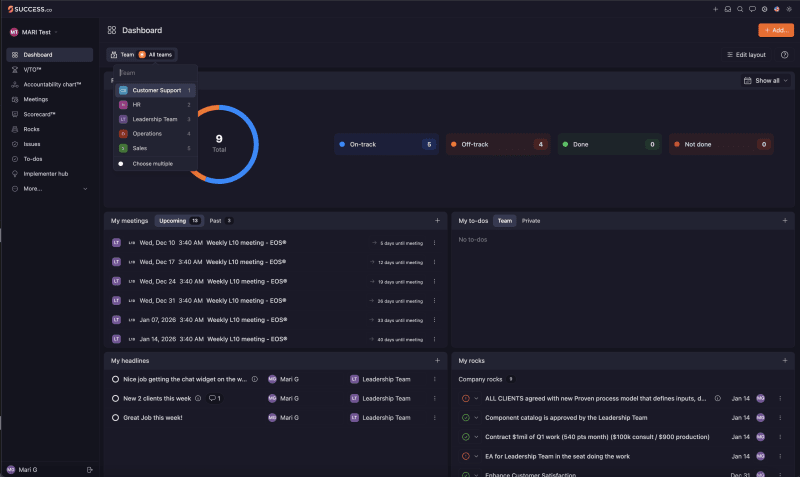The height and width of the screenshot is (477, 800).
Task: Check off Great Job this week headline
Action: (x=115, y=417)
